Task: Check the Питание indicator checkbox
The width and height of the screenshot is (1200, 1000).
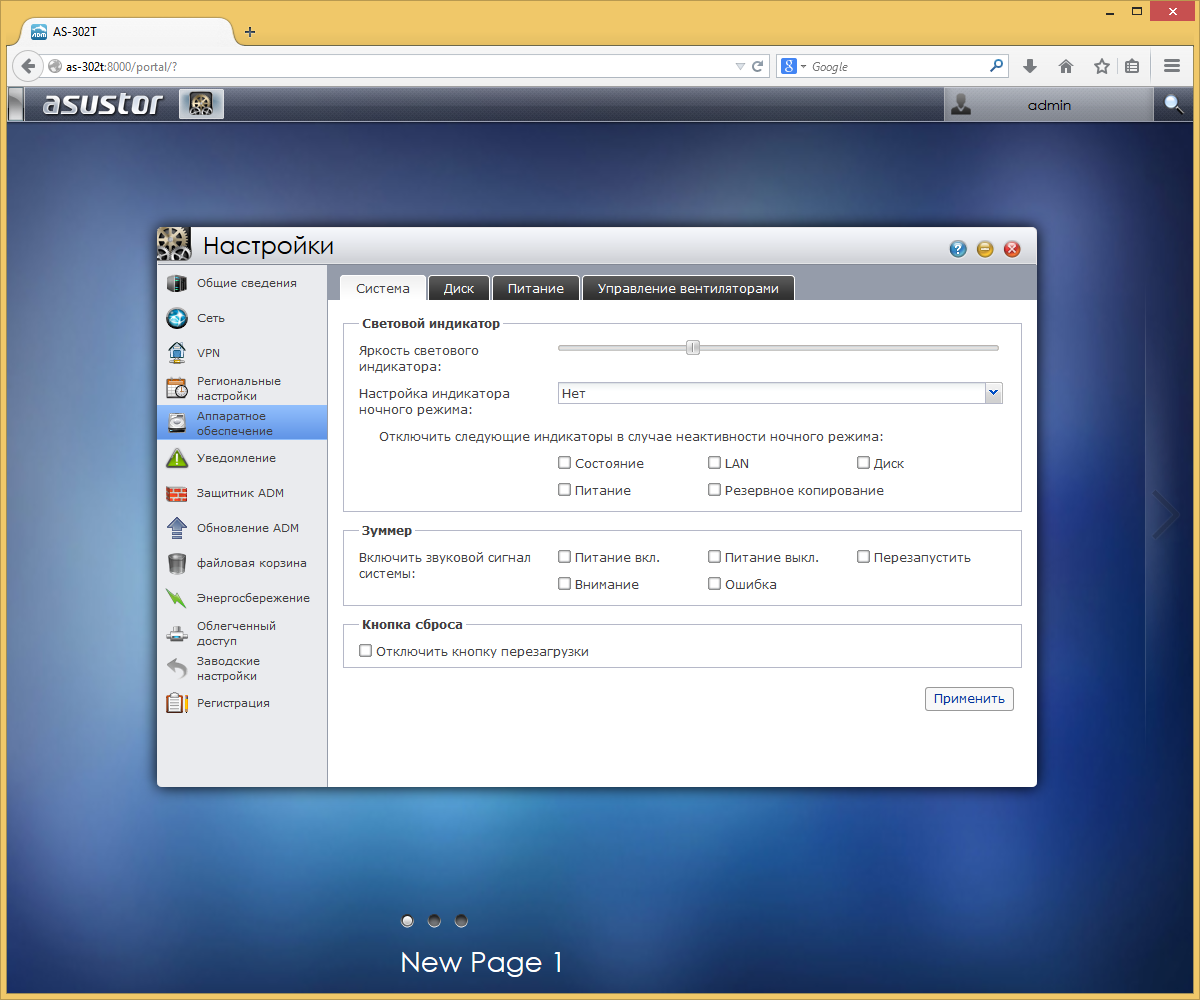Action: 564,490
